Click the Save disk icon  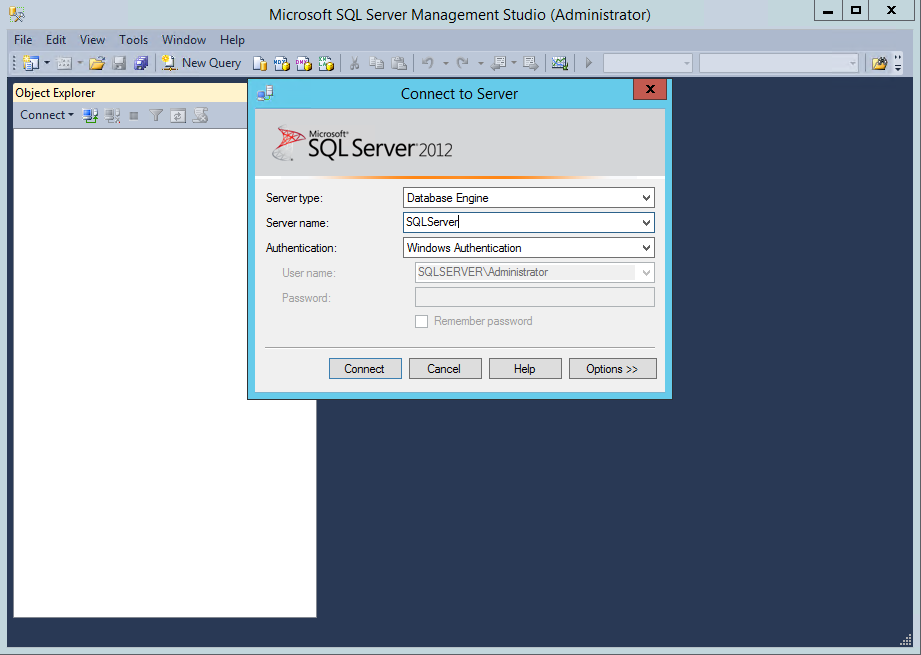[119, 63]
